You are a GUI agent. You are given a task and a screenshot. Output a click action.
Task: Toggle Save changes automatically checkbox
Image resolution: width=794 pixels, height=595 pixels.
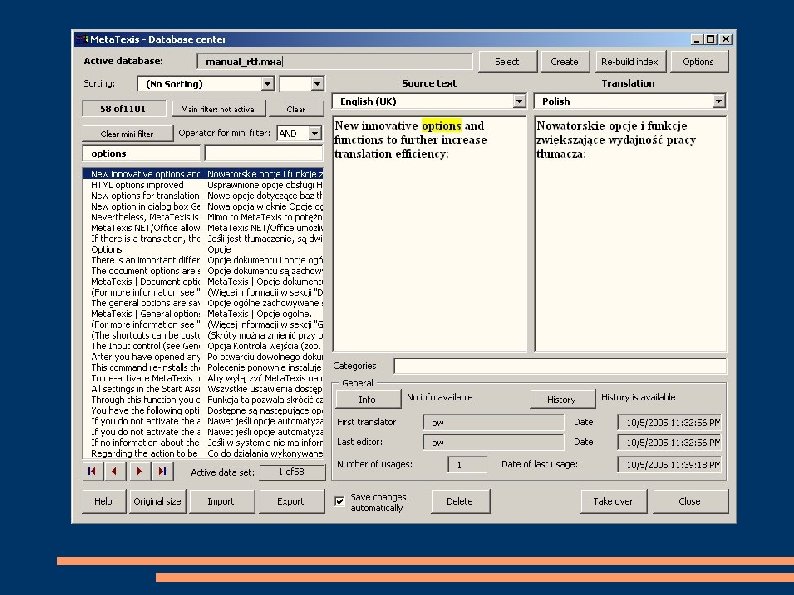point(340,501)
